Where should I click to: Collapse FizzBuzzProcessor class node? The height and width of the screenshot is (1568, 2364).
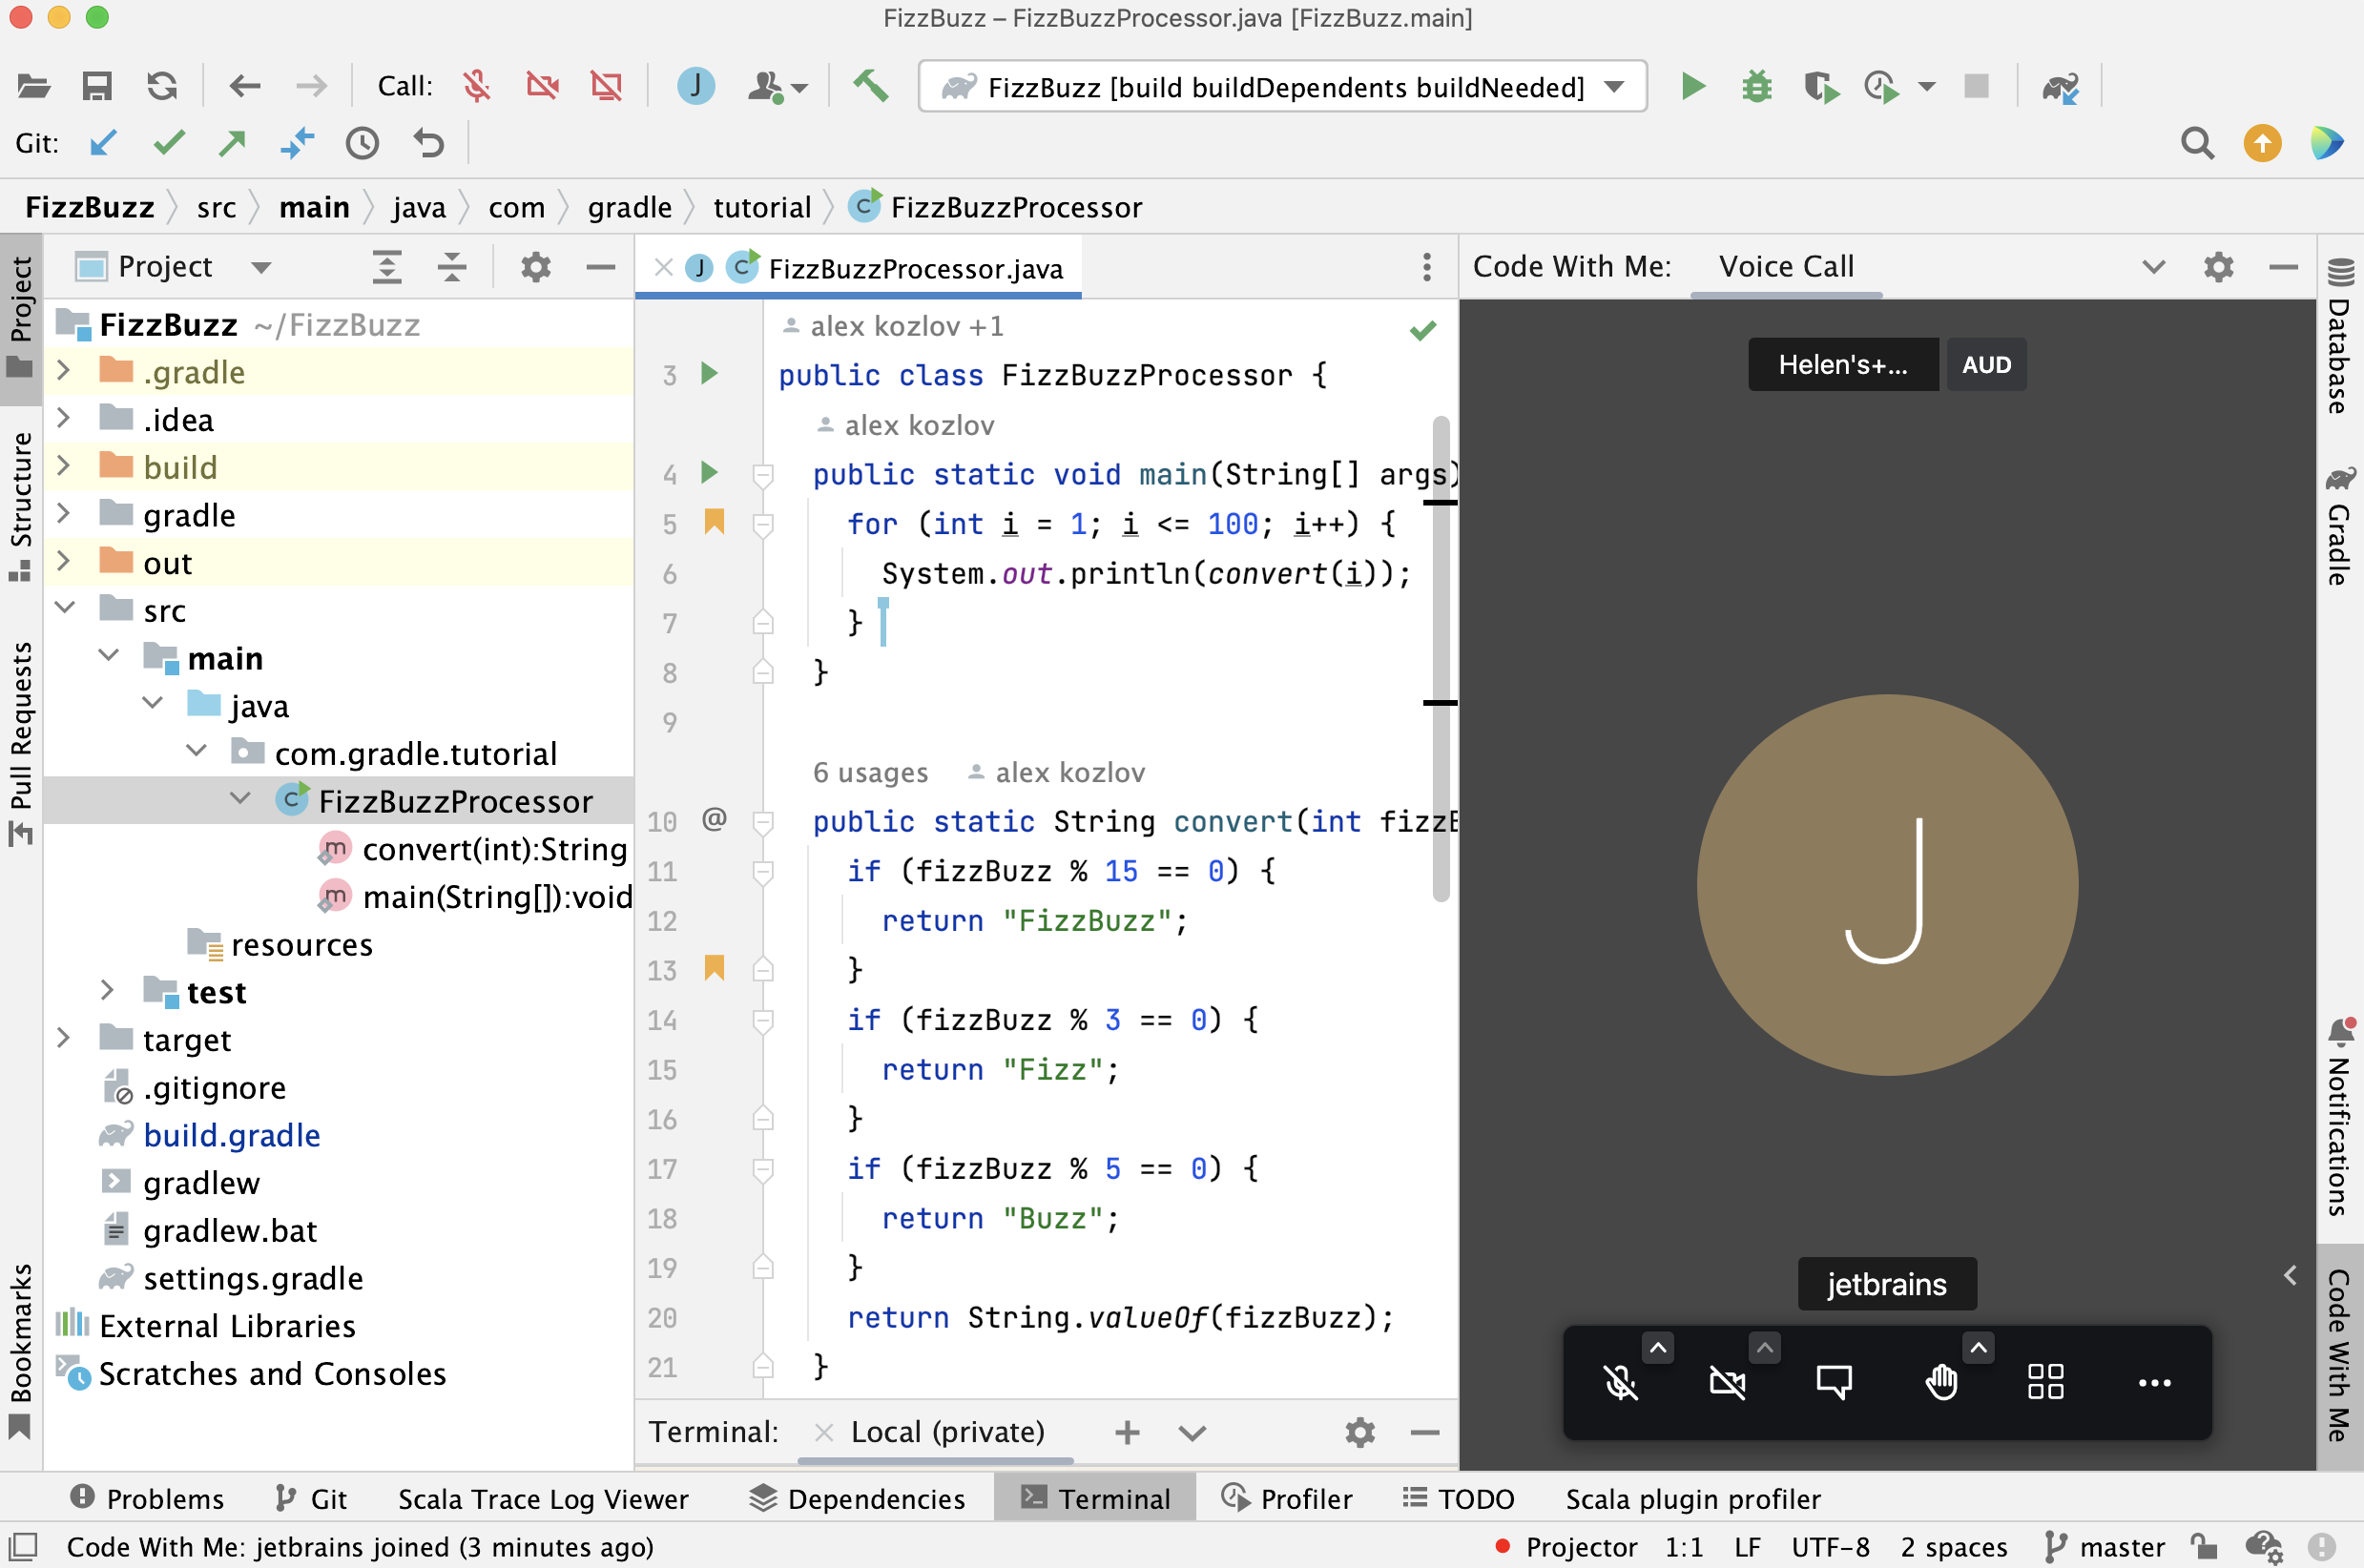240,800
